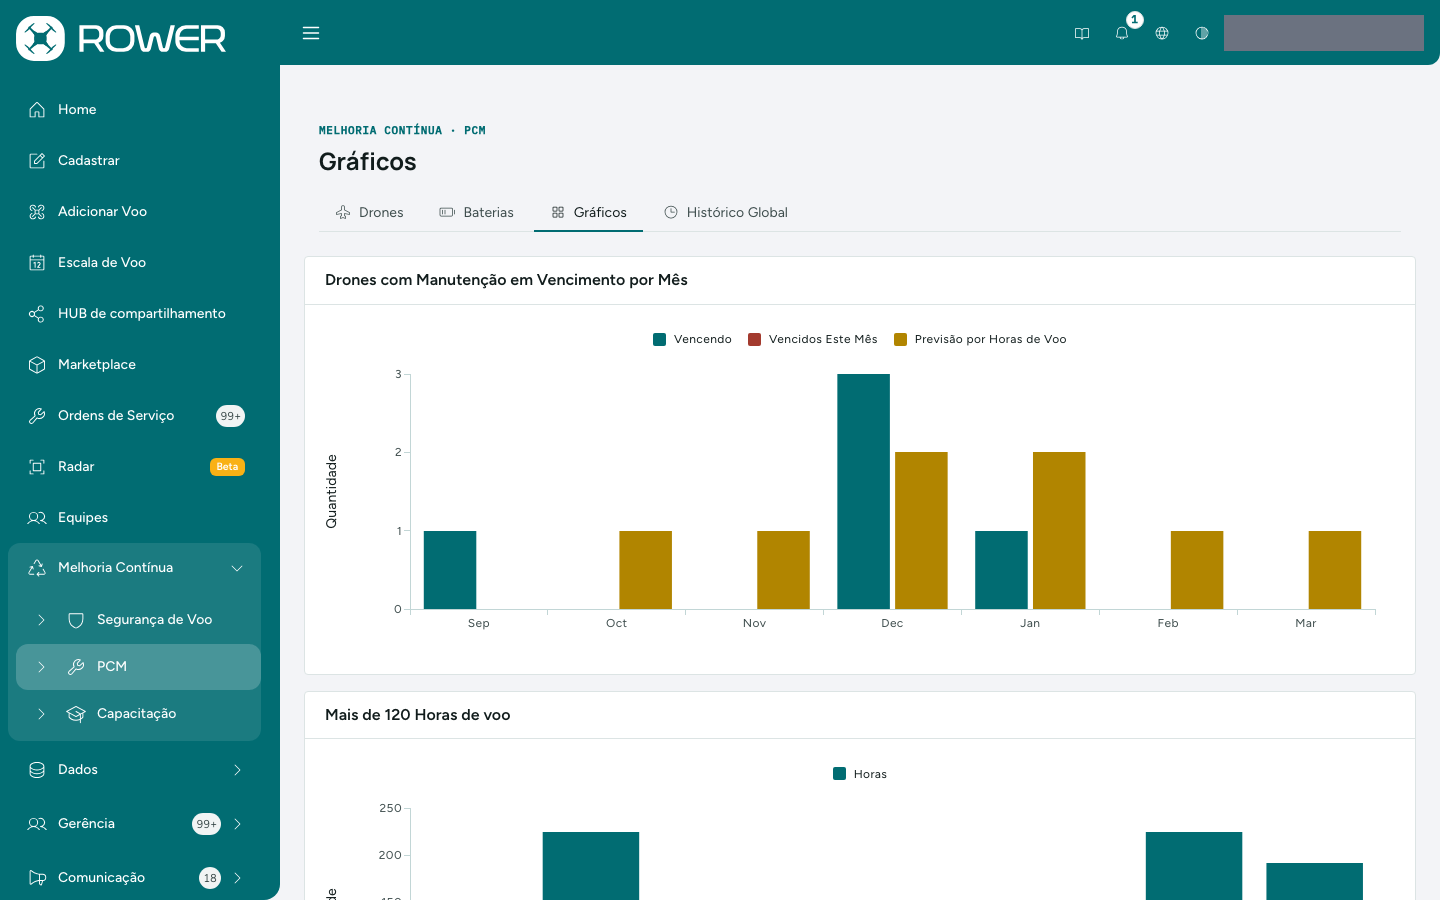
Task: Click the 18 badge on Comunicação
Action: (x=210, y=878)
